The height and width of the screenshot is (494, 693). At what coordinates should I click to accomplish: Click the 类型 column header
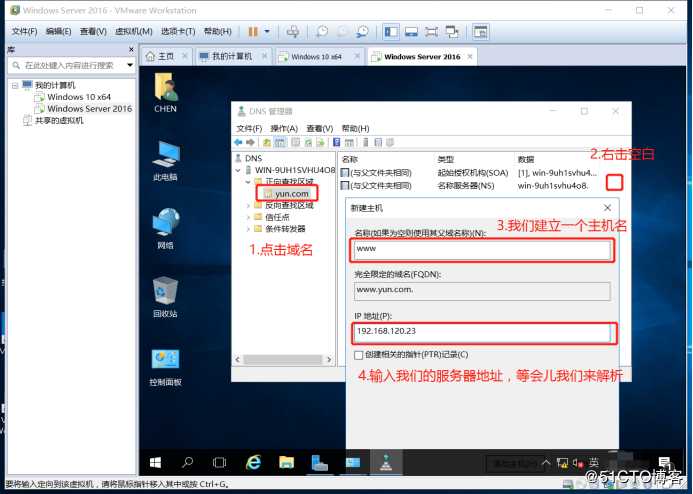pos(446,159)
